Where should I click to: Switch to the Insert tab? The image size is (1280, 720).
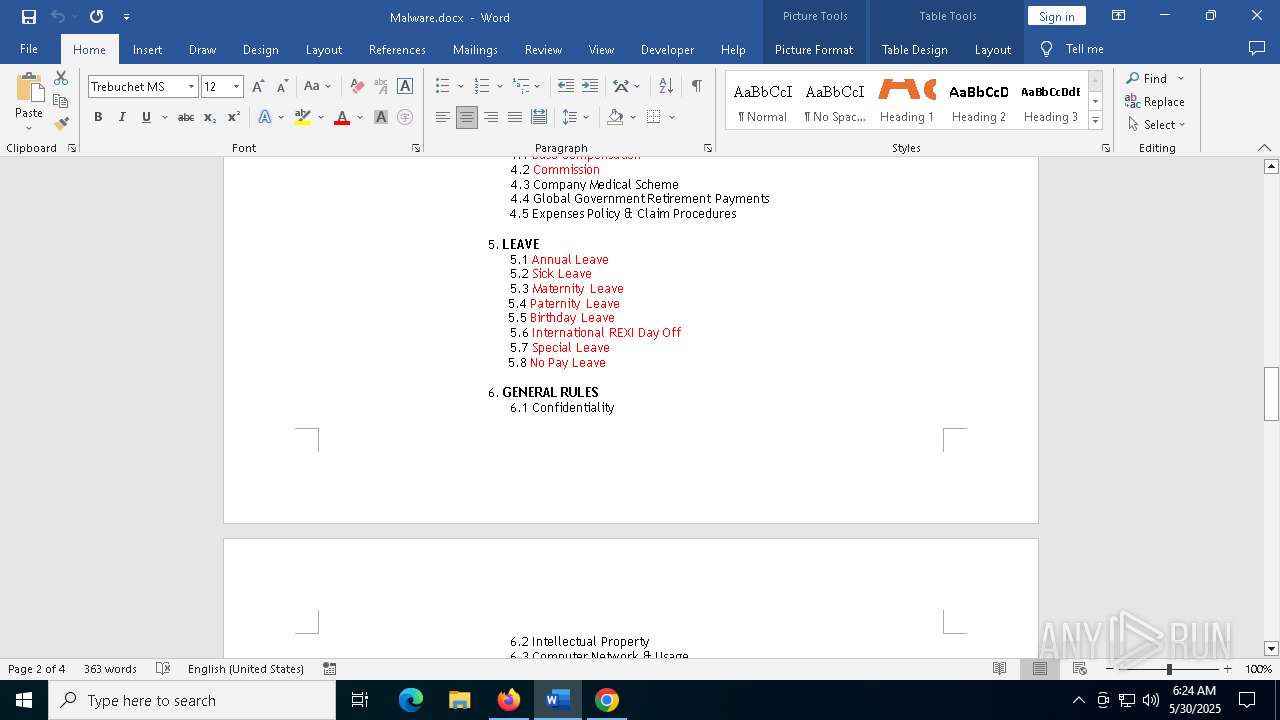(147, 49)
